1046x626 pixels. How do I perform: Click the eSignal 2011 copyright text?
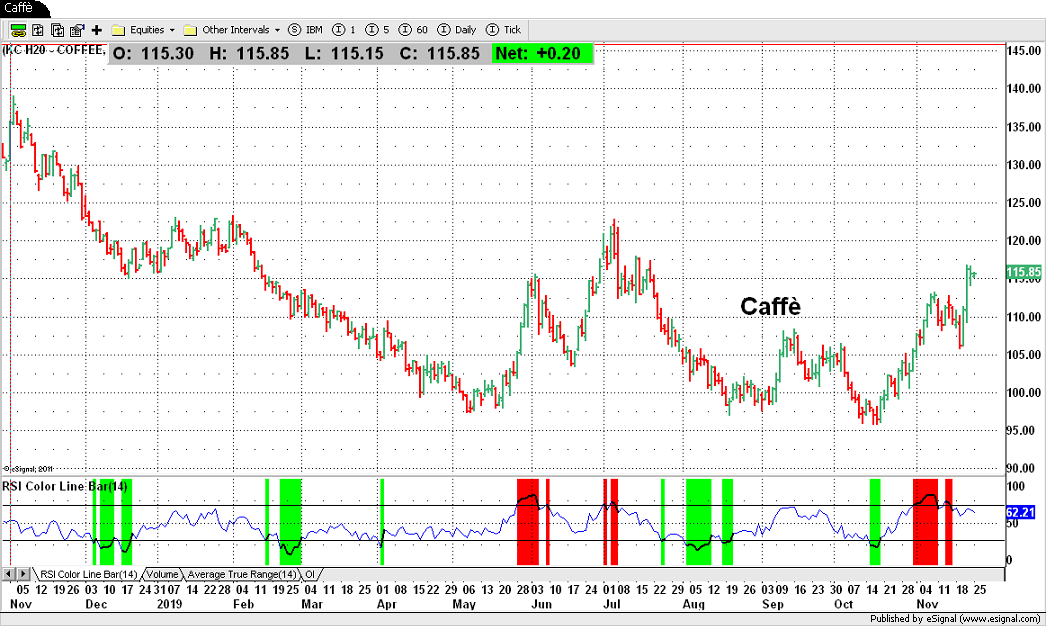point(28,469)
